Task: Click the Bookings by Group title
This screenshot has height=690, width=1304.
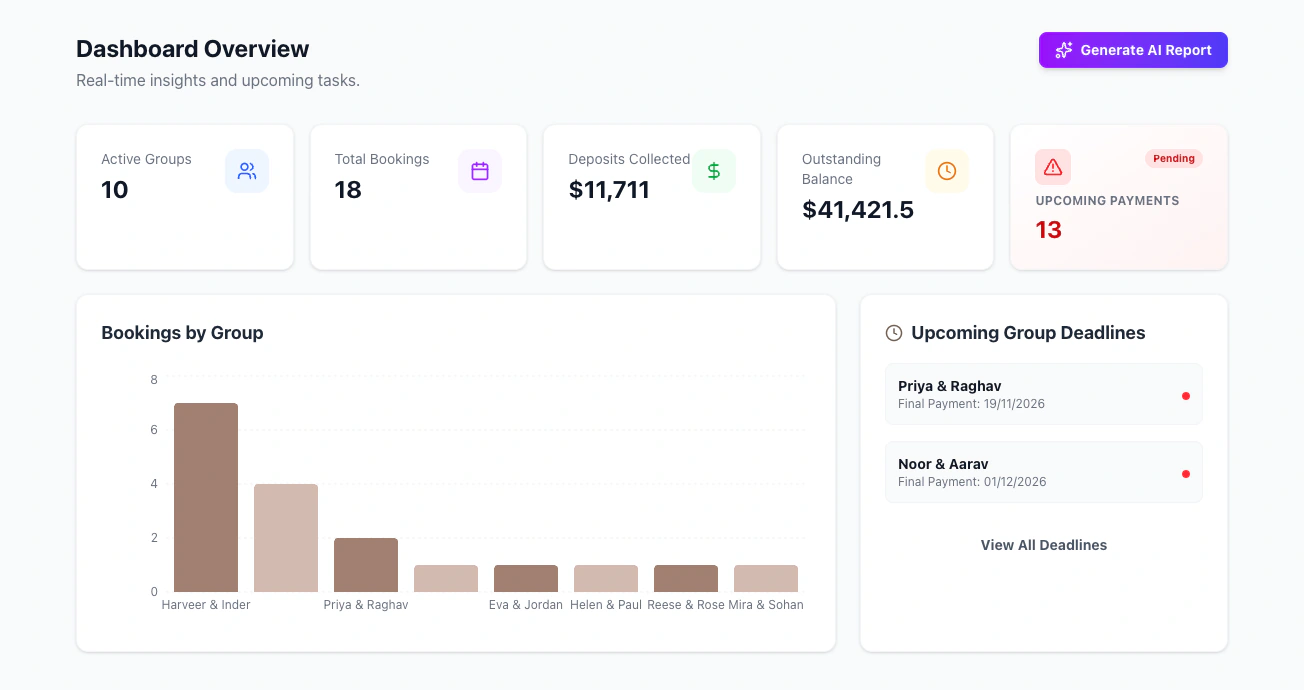Action: coord(182,333)
